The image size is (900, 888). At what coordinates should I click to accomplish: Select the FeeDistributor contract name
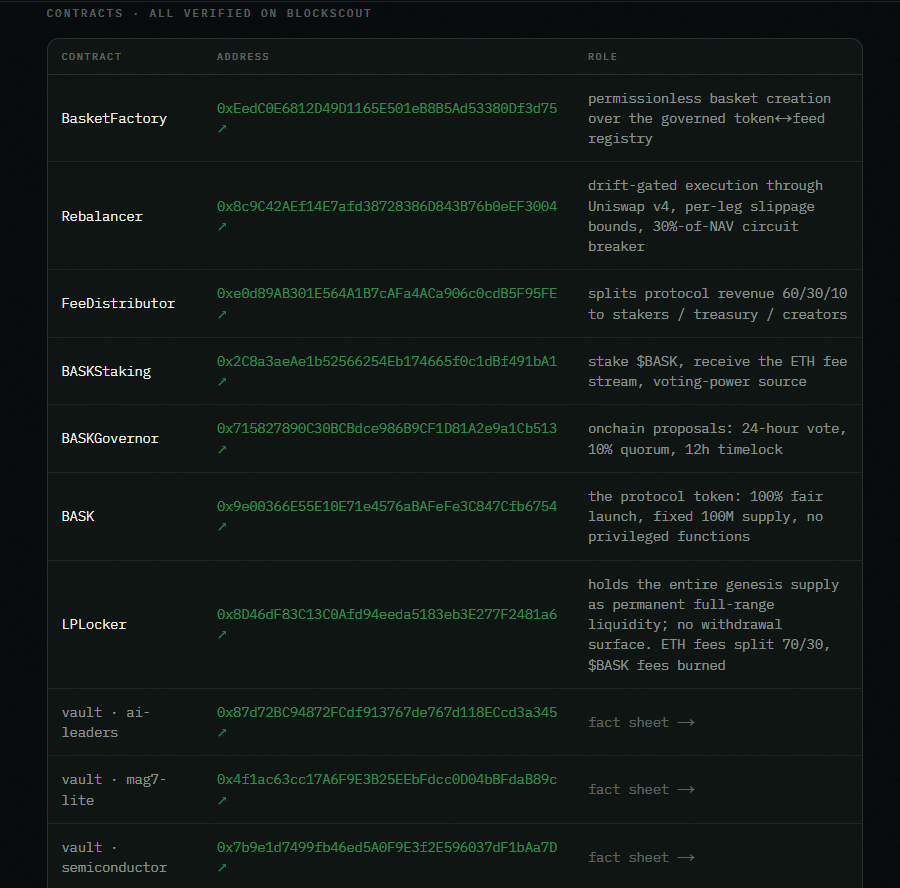[x=118, y=304]
